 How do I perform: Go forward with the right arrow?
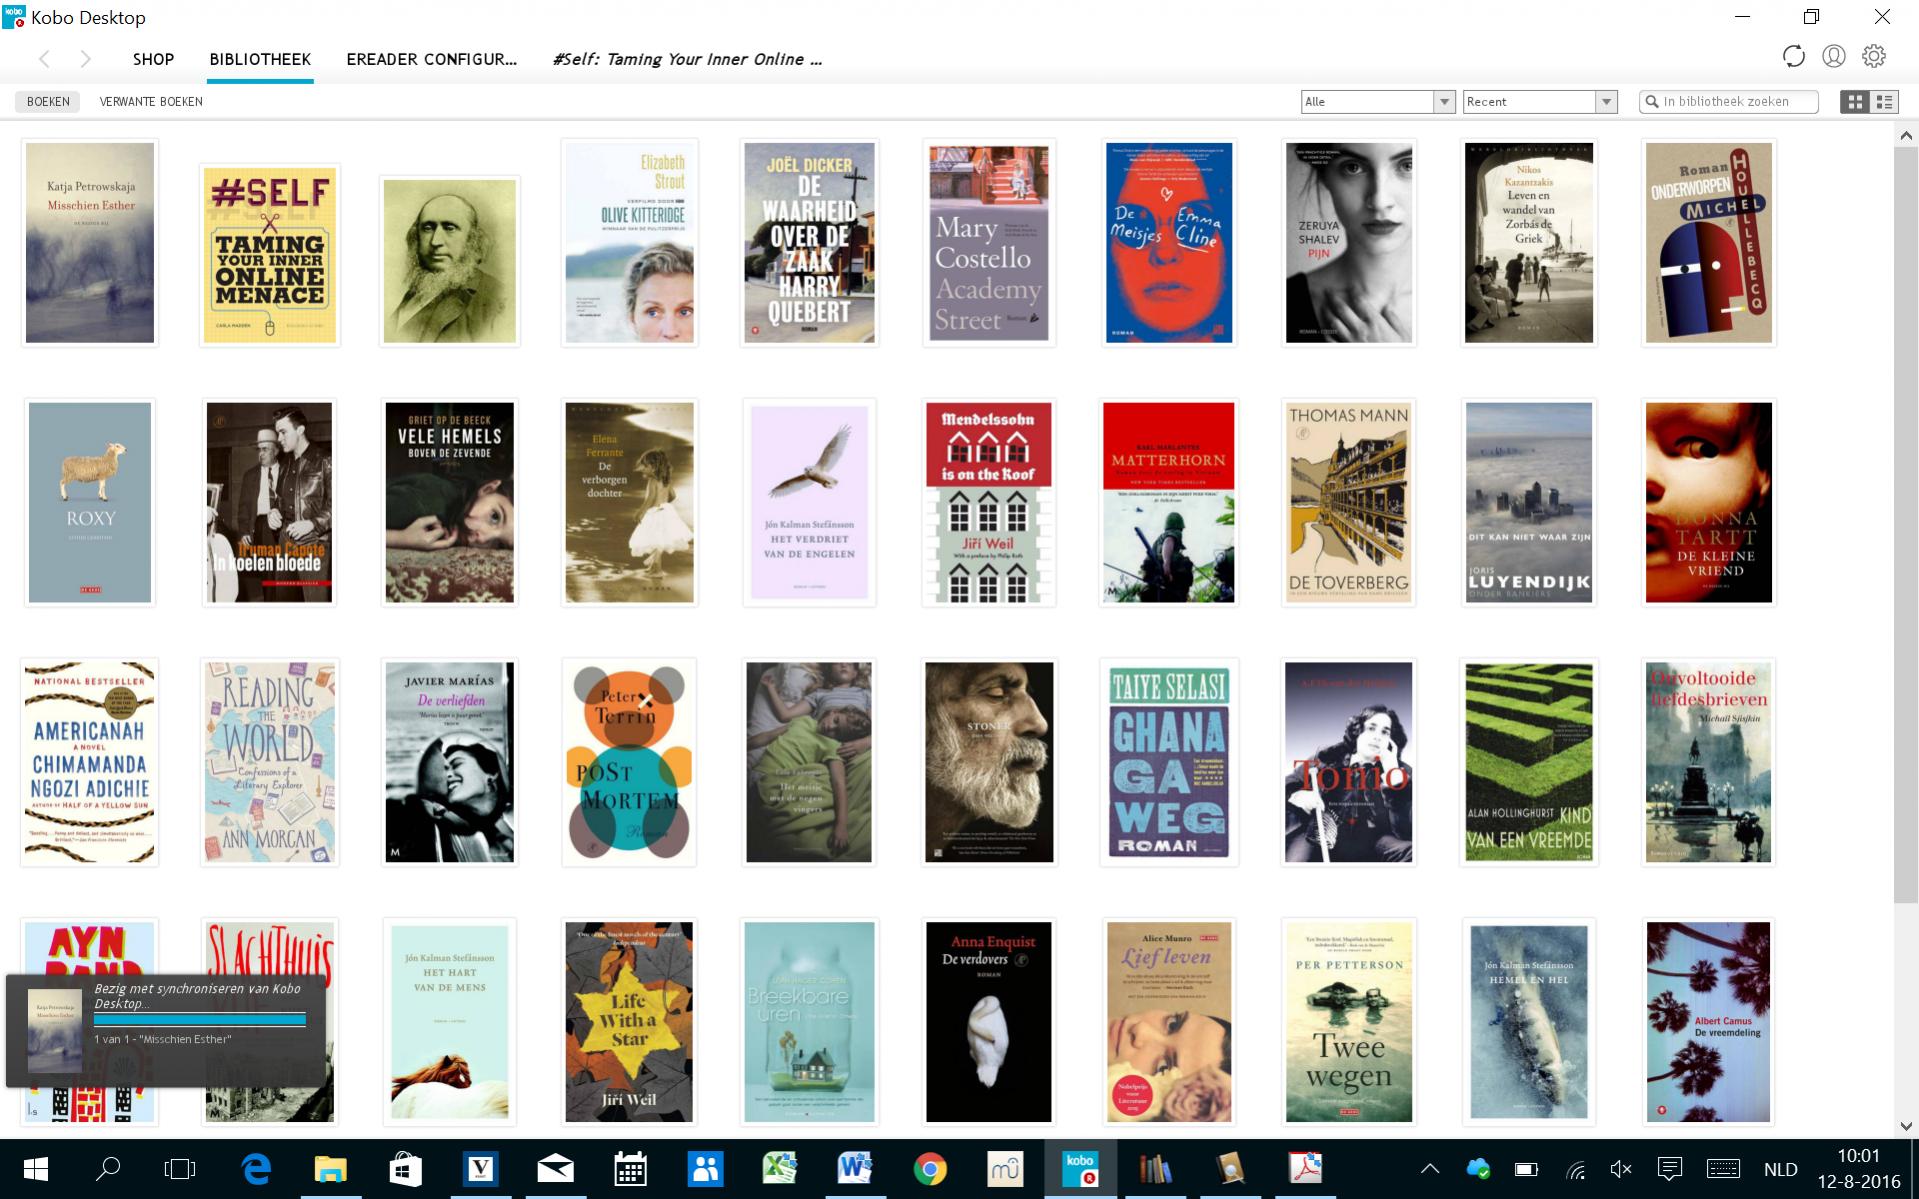click(86, 59)
